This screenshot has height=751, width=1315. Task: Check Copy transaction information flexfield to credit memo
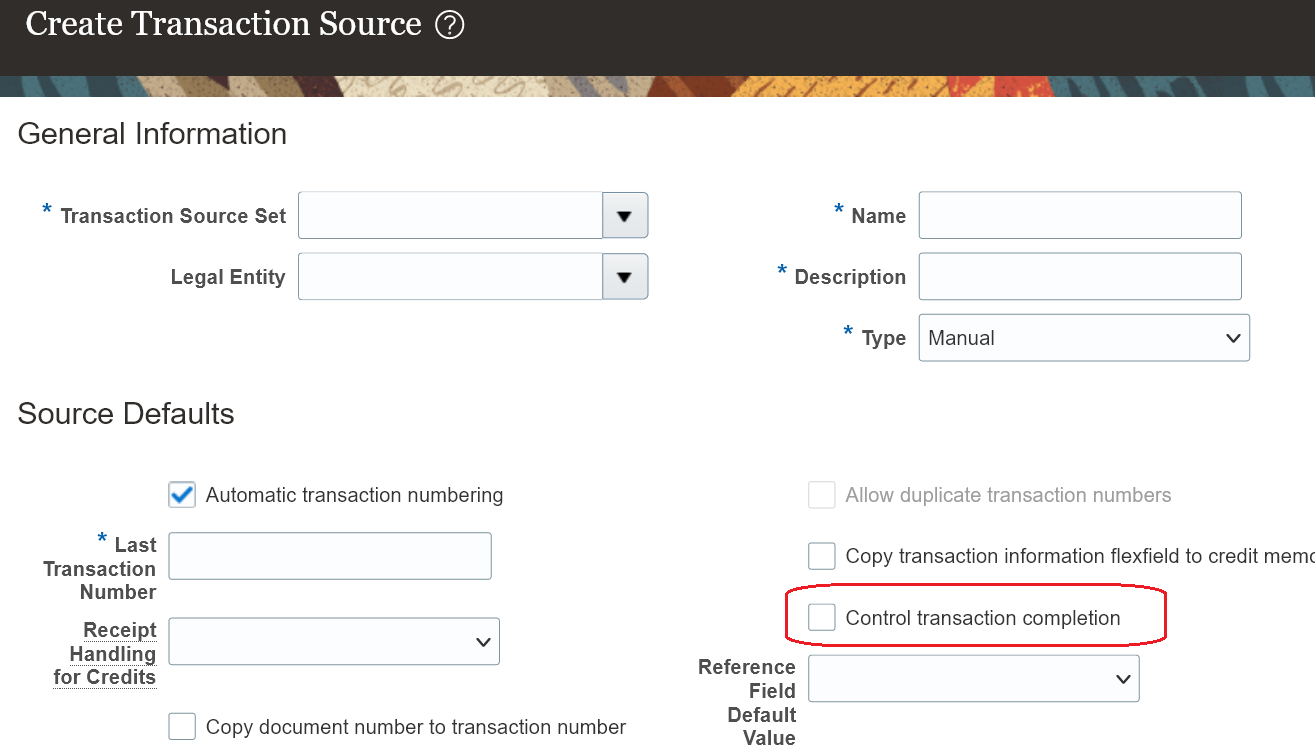[x=822, y=556]
